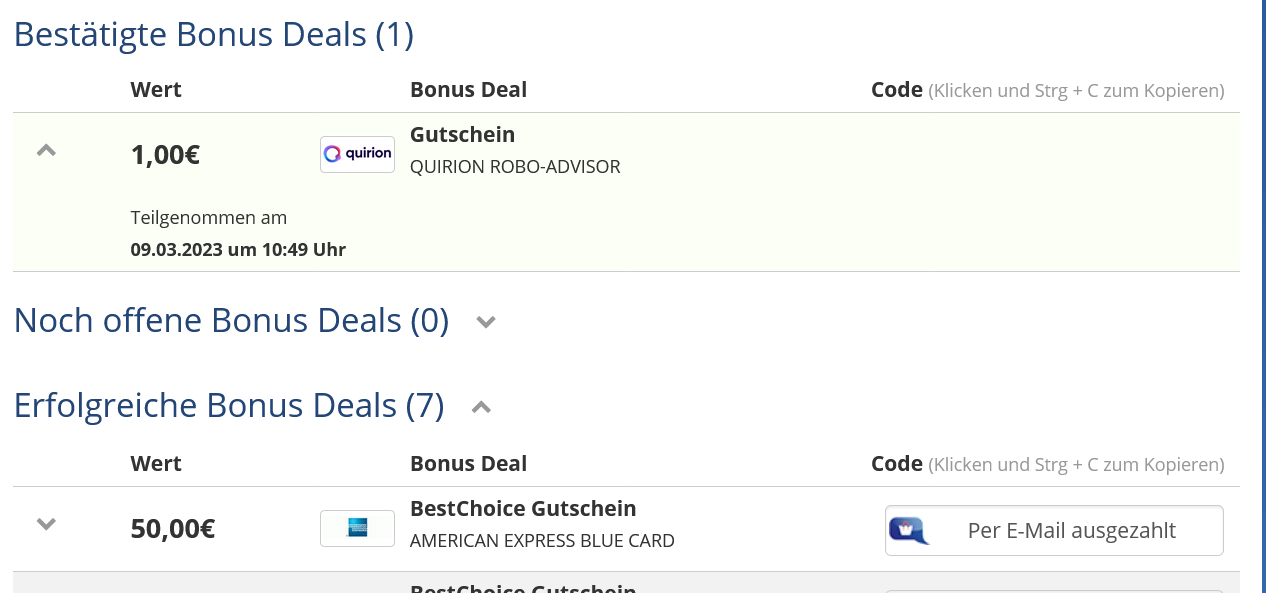Click the Code column header in Bestätigte table
The width and height of the screenshot is (1266, 593).
point(896,89)
